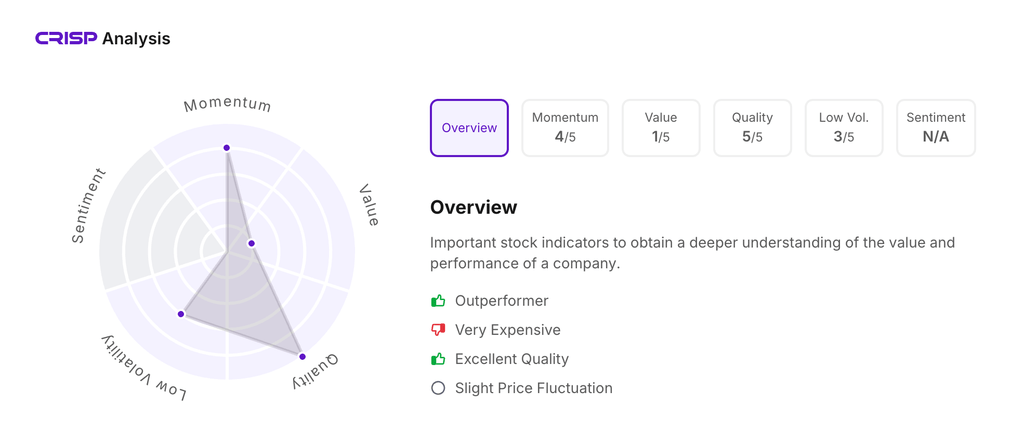
Task: Switch to the Value 1/5 tab
Action: click(660, 128)
